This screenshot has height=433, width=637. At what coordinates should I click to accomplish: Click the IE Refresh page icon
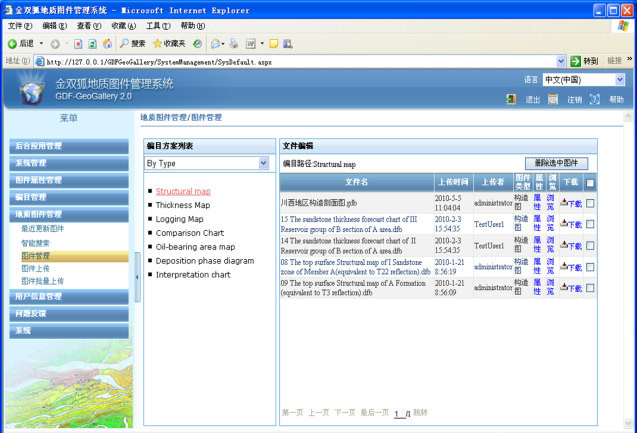92,44
